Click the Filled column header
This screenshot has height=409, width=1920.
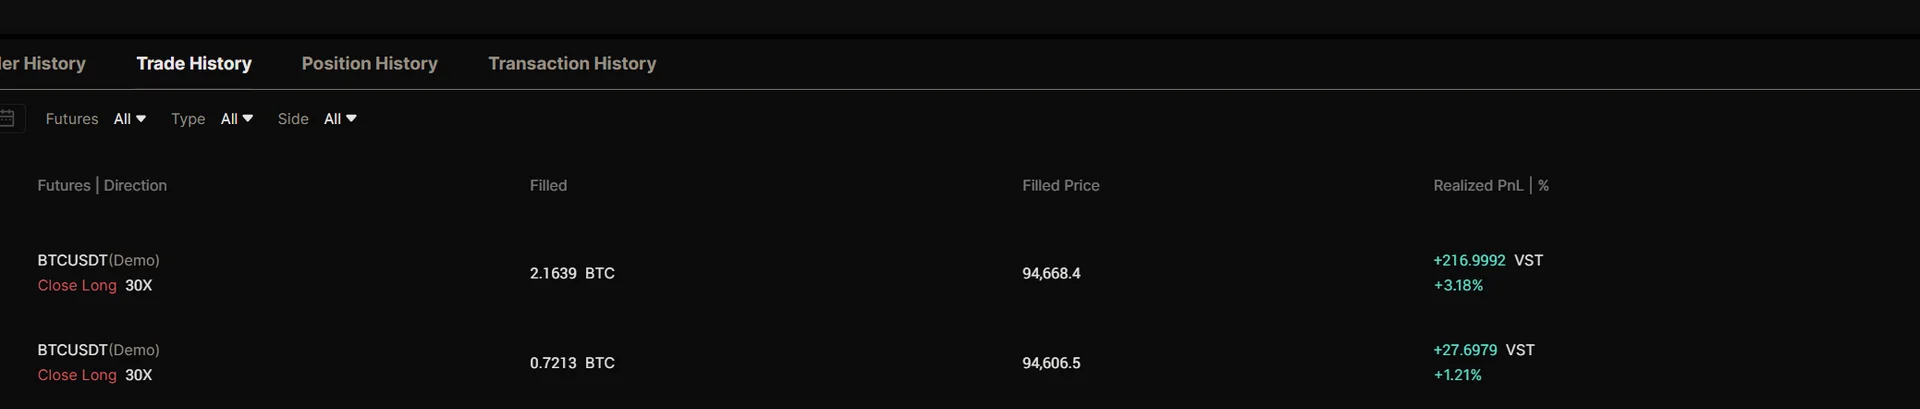(548, 186)
